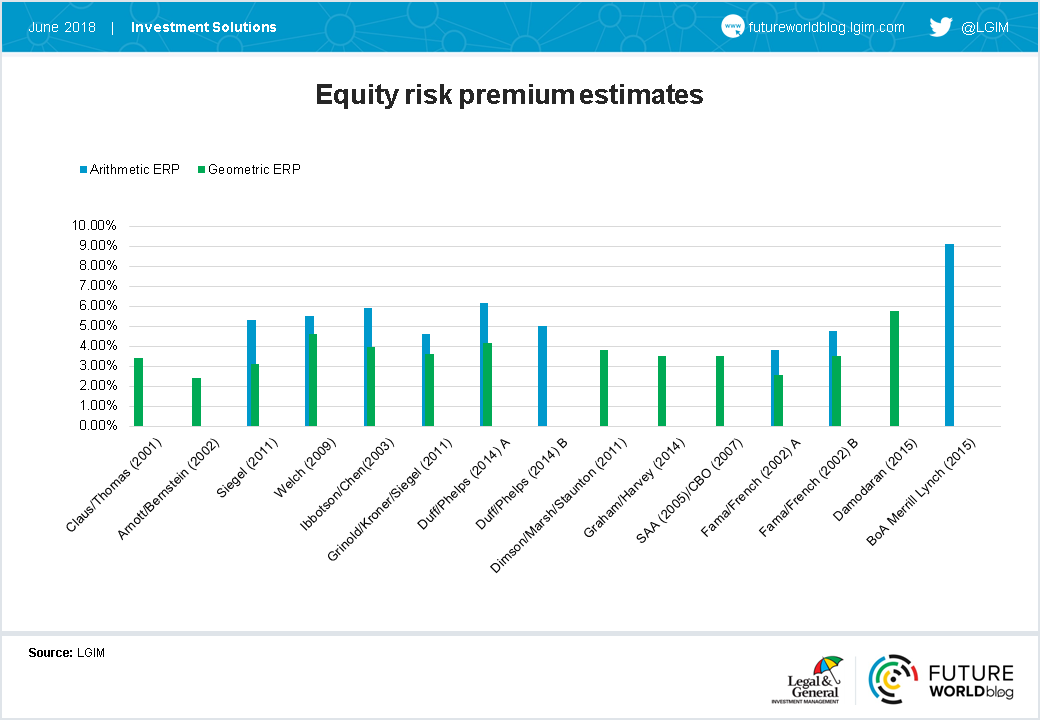This screenshot has height=720, width=1040.
Task: Select the Arithmetic ERP legend label
Action: [135, 170]
